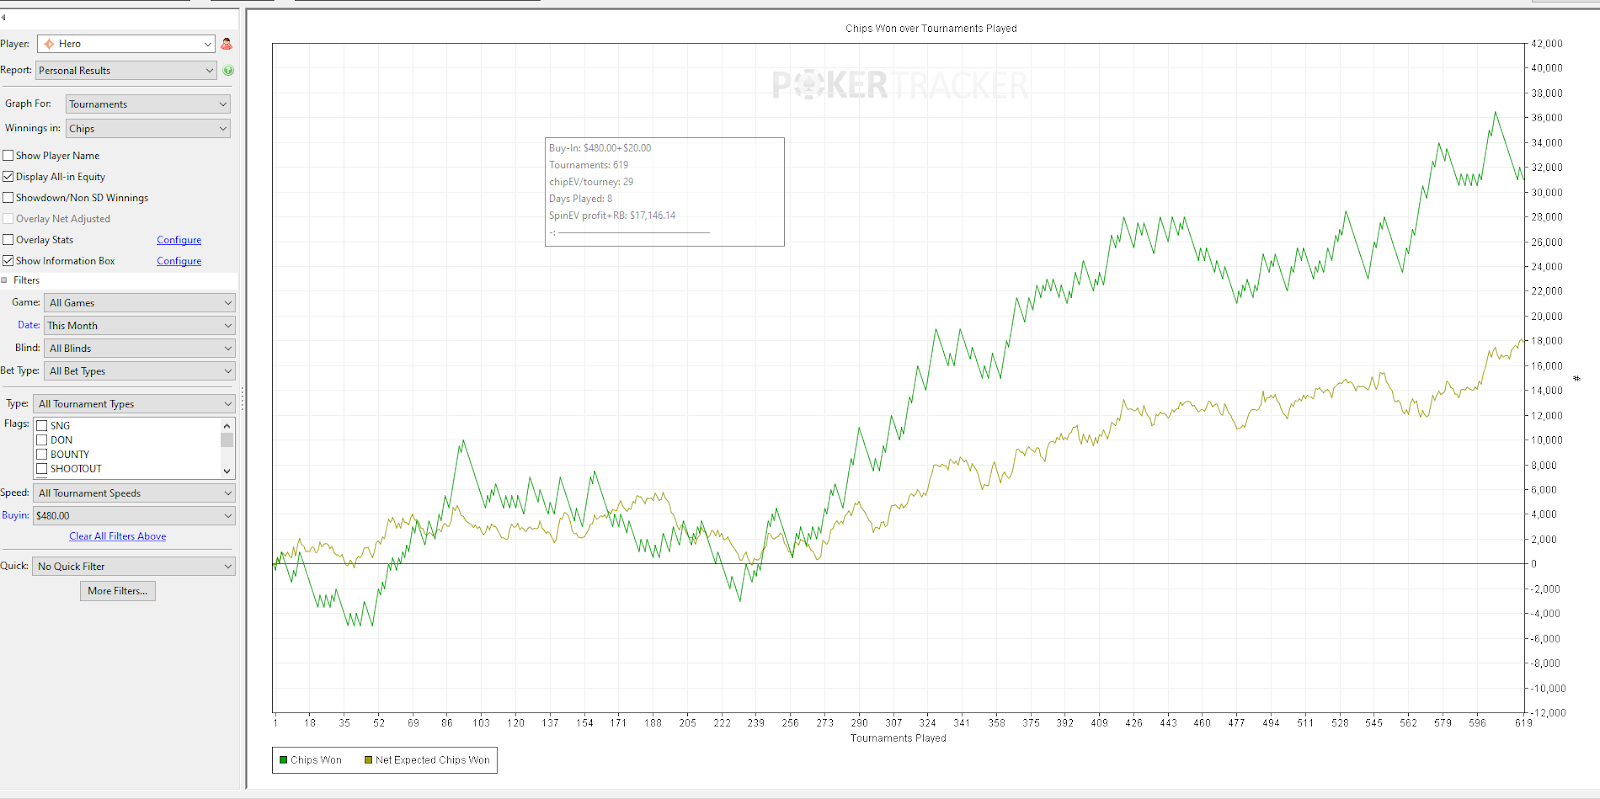Click the More Filters... button
Screen dimensions: 1600x799
click(x=118, y=591)
